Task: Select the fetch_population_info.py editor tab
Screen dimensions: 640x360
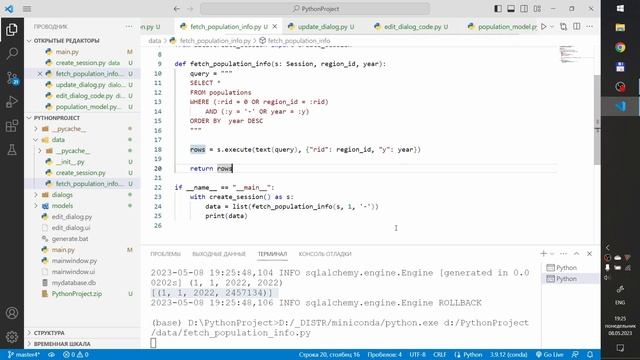Action: [x=225, y=27]
